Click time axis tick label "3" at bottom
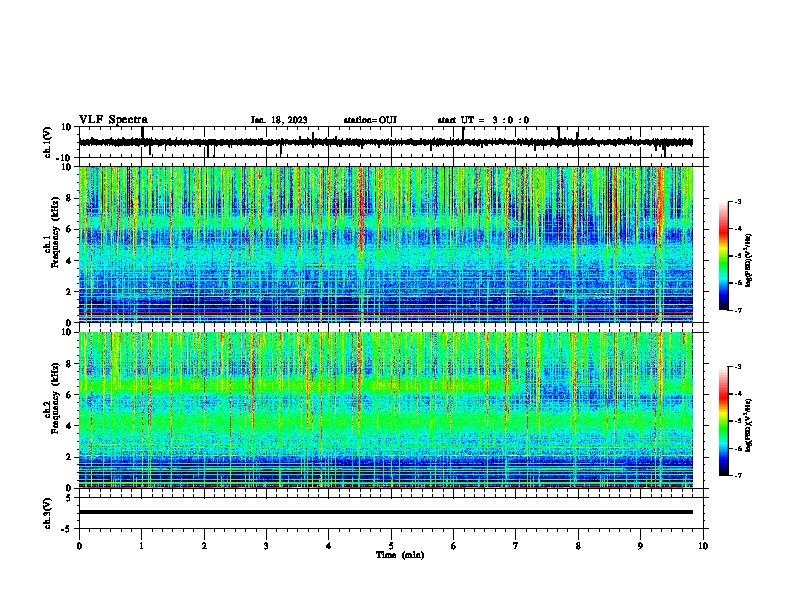The height and width of the screenshot is (612, 792). tap(266, 545)
